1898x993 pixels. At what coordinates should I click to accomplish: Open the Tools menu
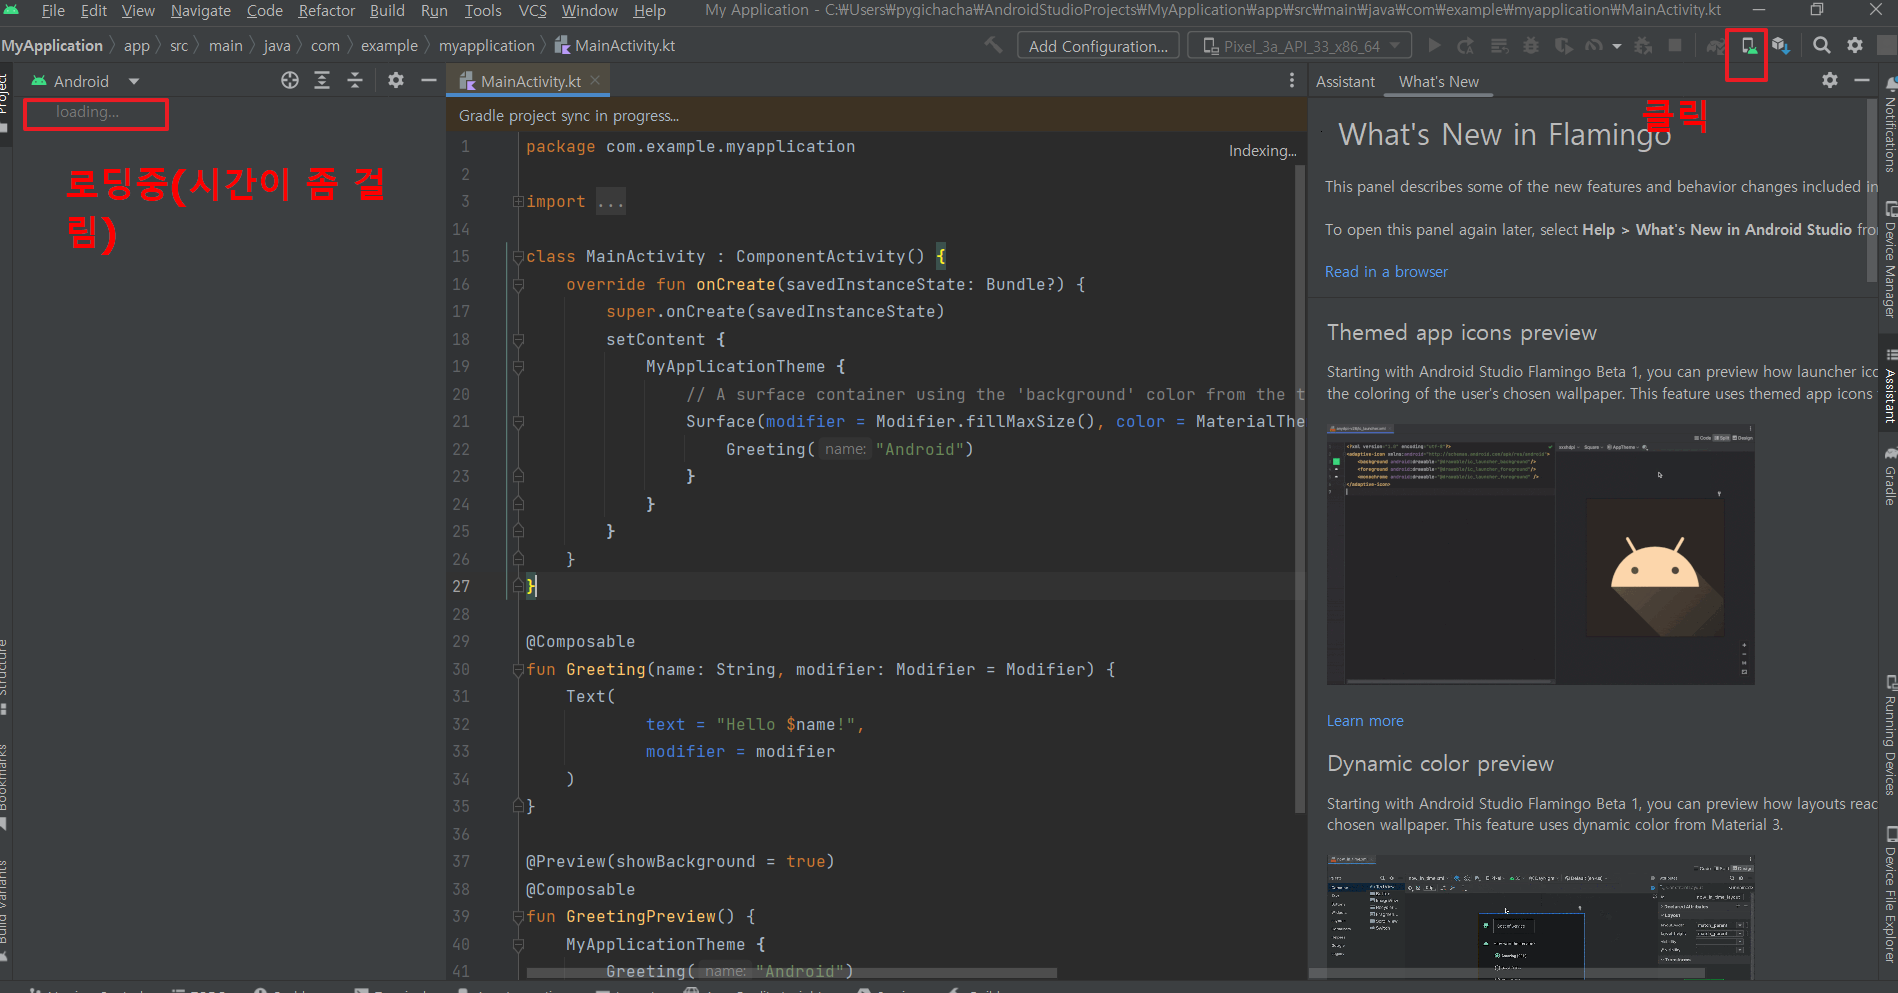click(x=483, y=10)
